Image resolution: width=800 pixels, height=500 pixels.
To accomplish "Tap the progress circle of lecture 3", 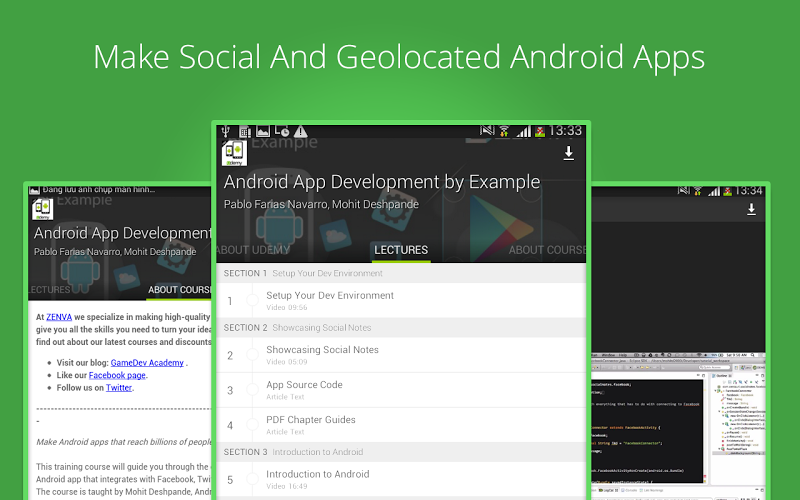I will click(x=253, y=390).
